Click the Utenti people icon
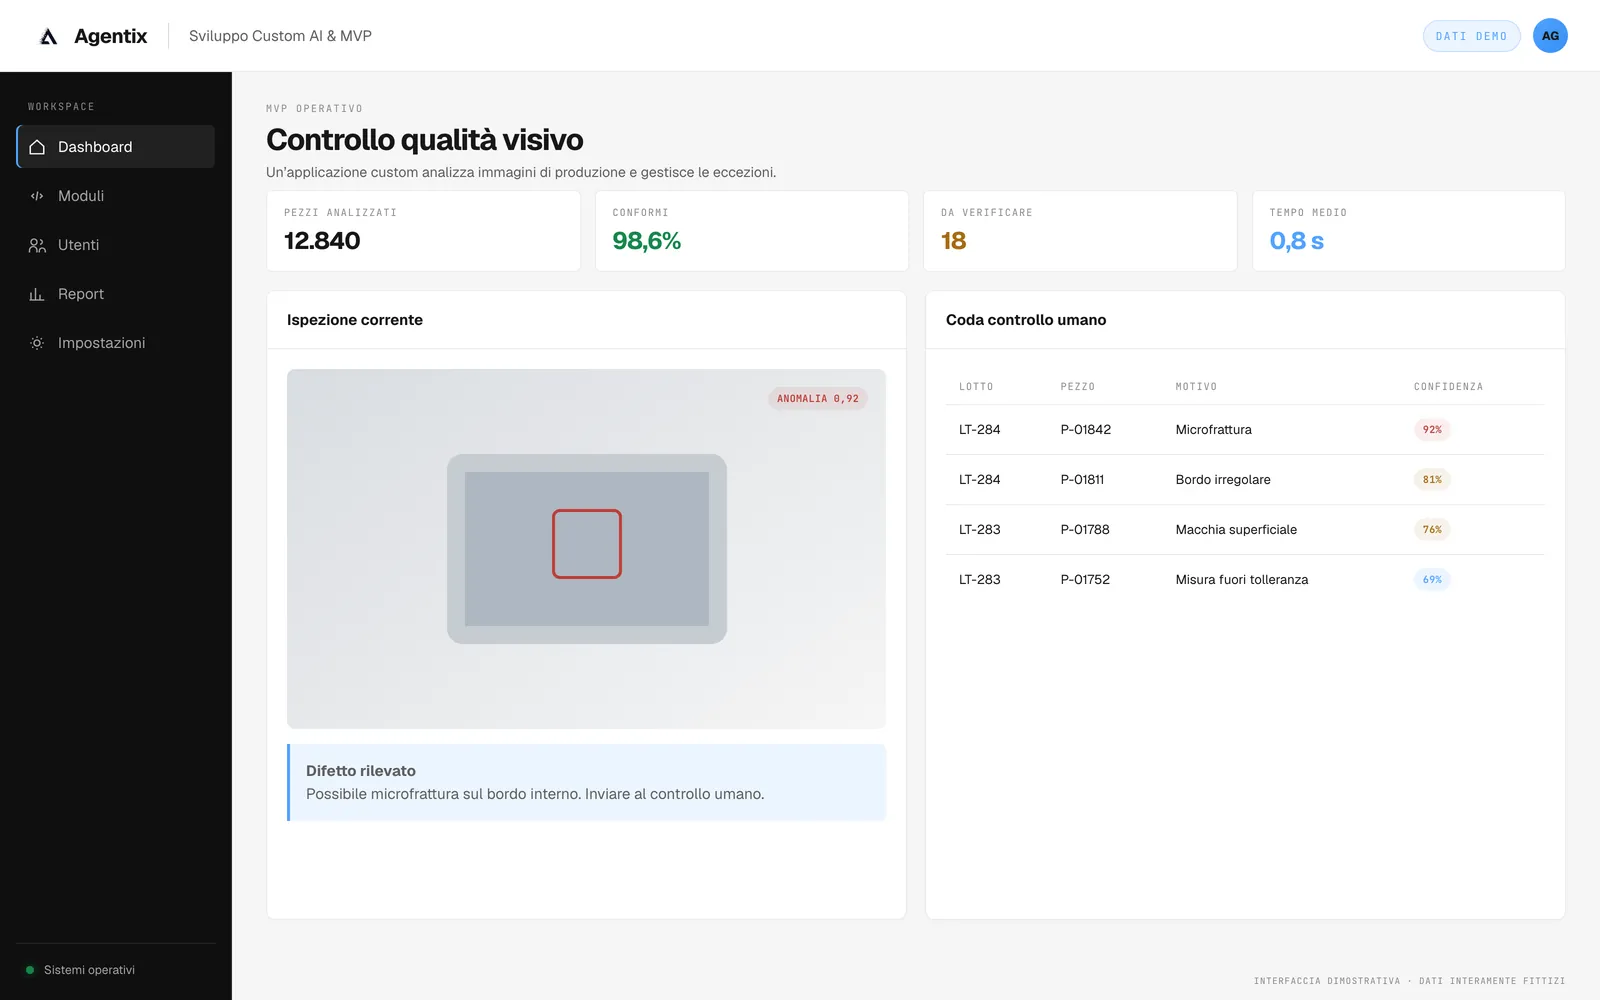1600x1000 pixels. pyautogui.click(x=37, y=245)
